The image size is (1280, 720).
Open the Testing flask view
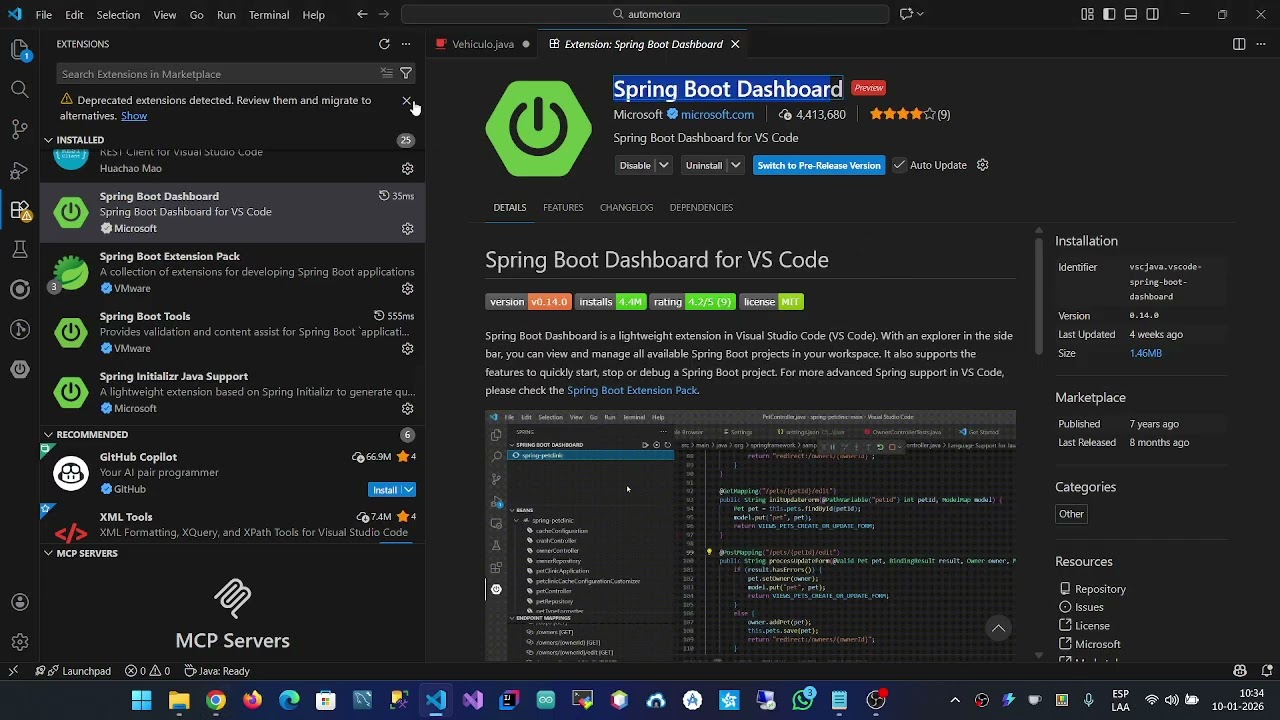pos(20,249)
